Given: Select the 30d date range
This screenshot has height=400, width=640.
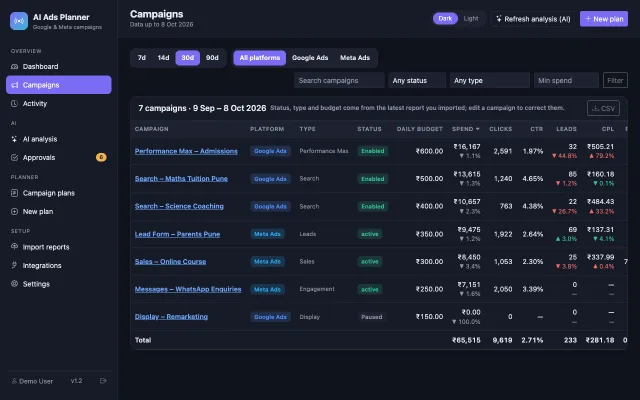Looking at the screenshot, I should (x=188, y=58).
